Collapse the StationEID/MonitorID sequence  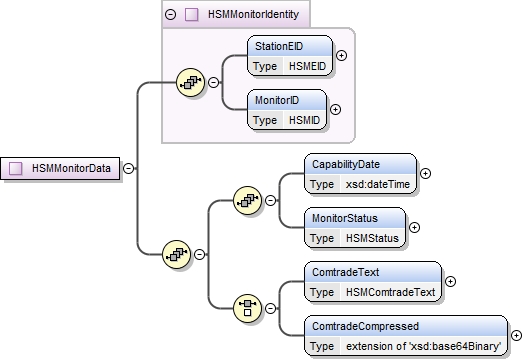(x=214, y=82)
